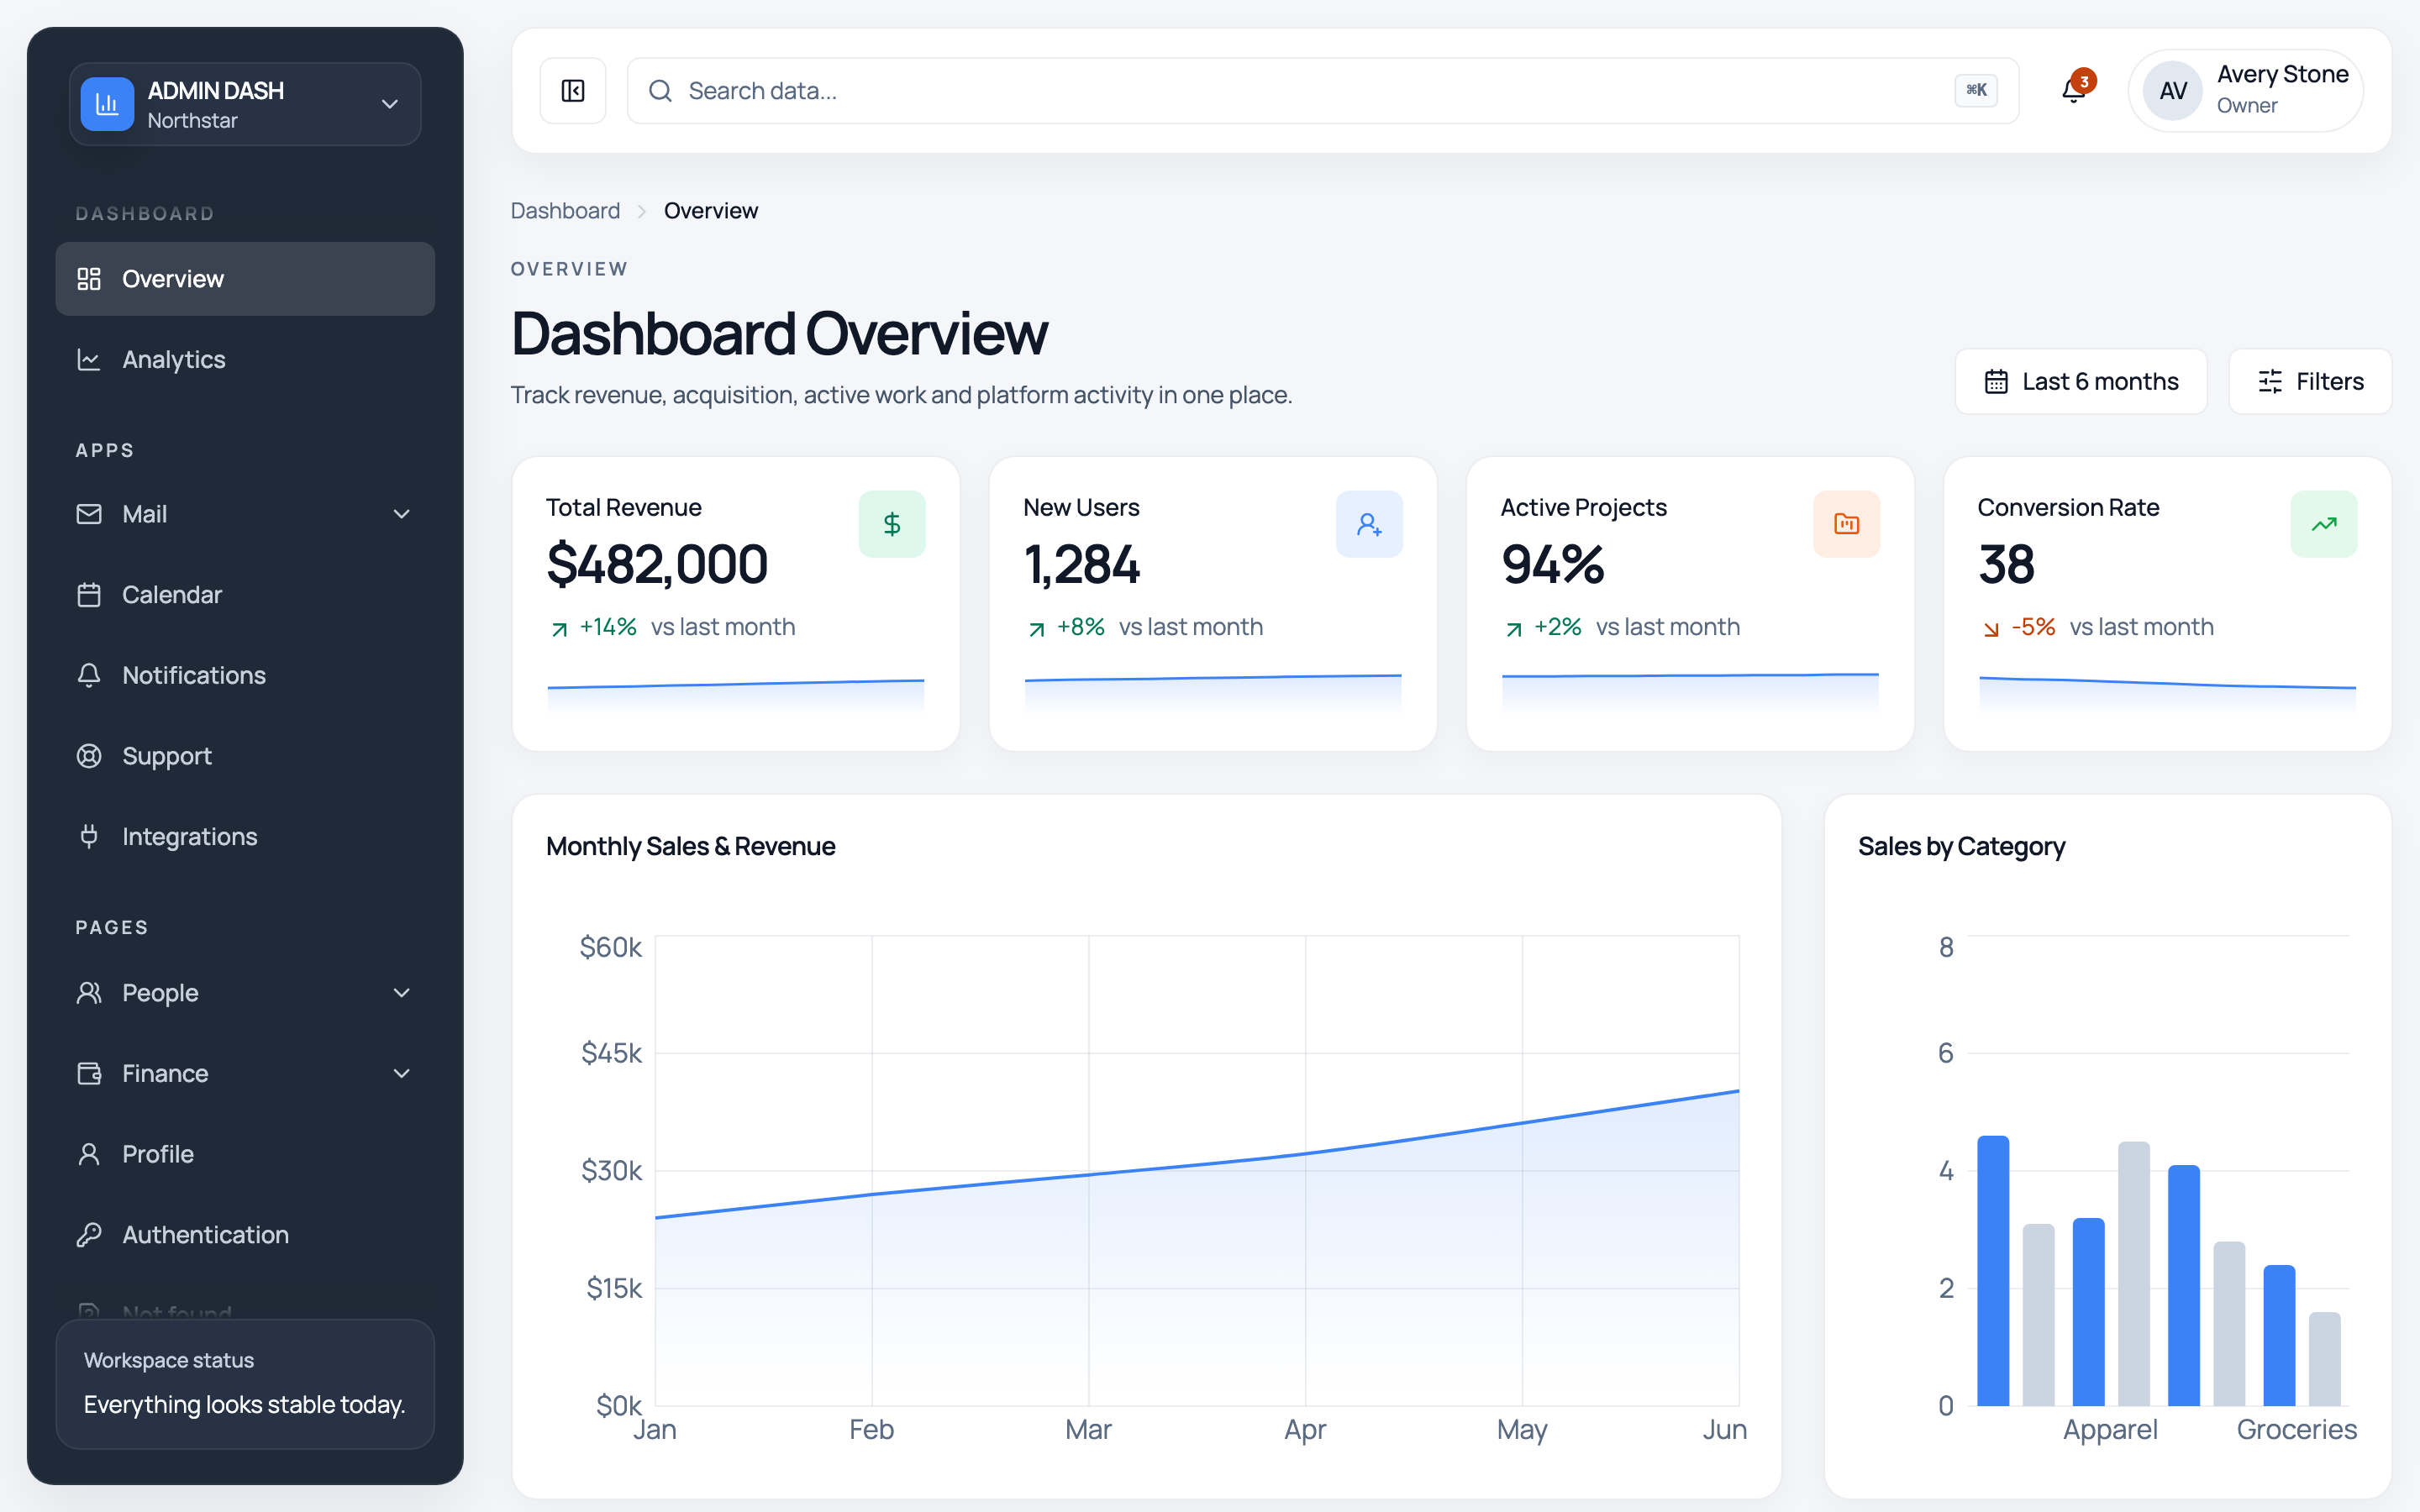Click the Admin Dash bar chart logo
Screen dimensions: 2420x1512
107,104
